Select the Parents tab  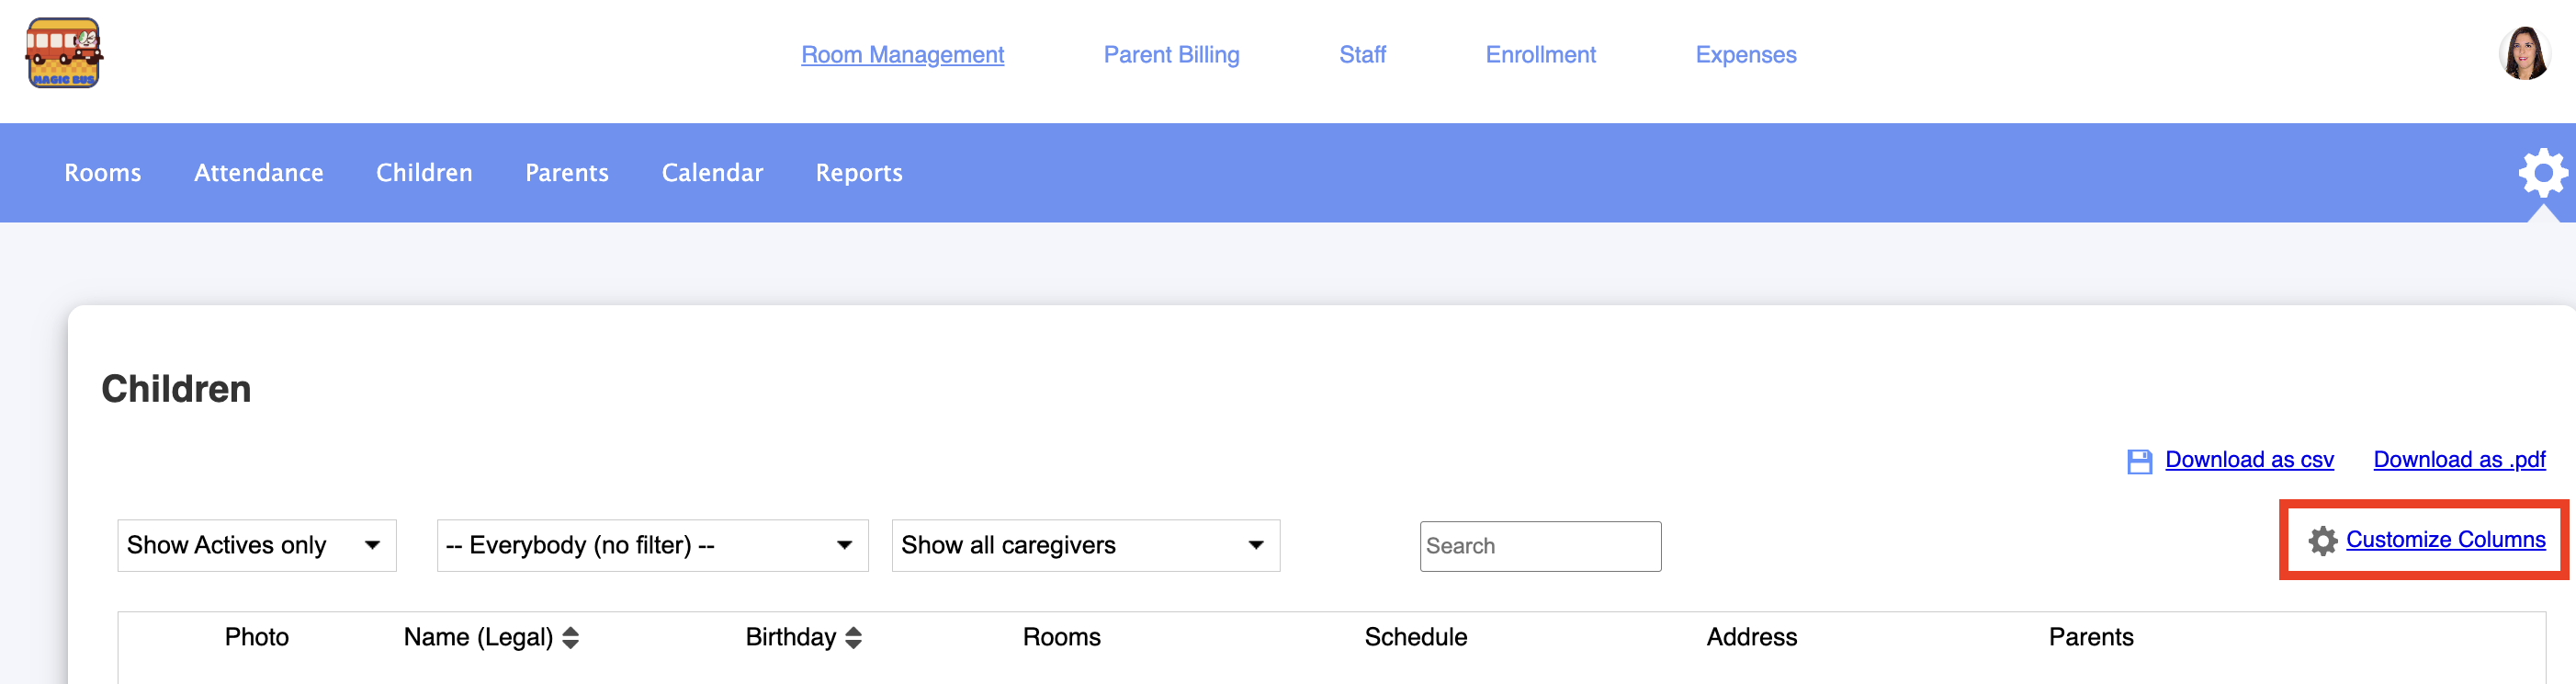click(x=567, y=173)
